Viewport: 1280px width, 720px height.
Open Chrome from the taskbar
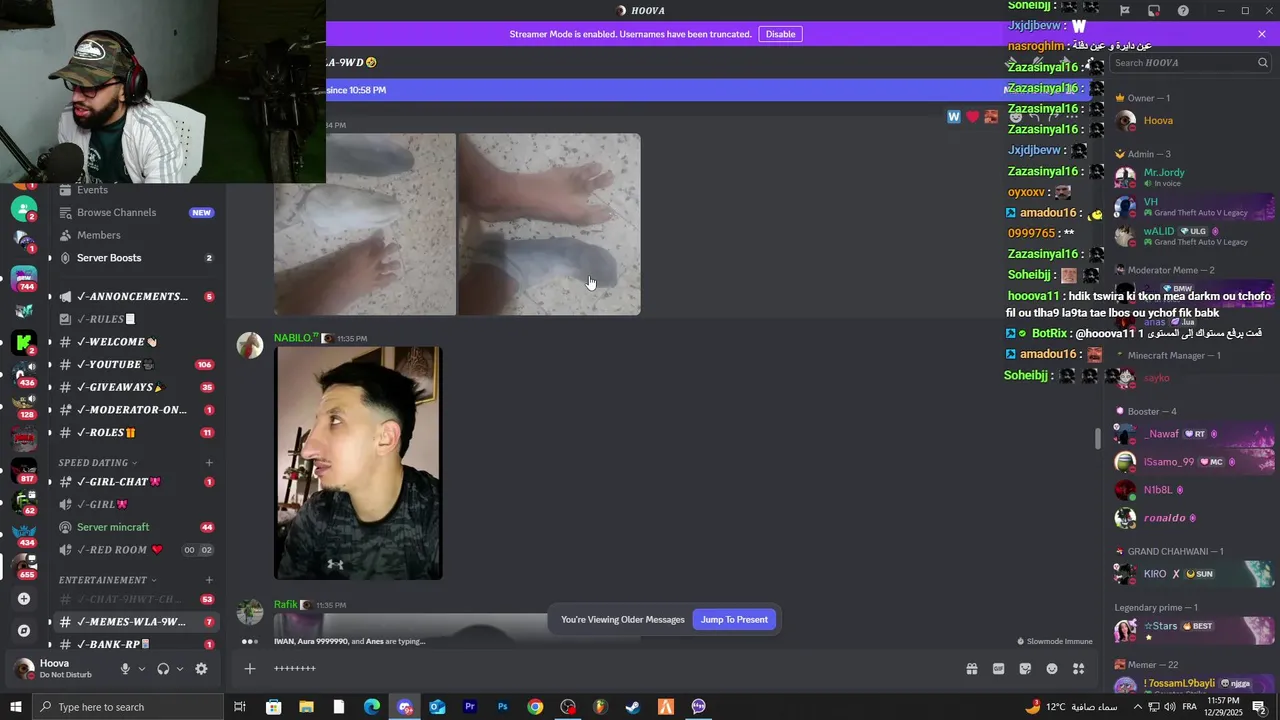[x=536, y=707]
